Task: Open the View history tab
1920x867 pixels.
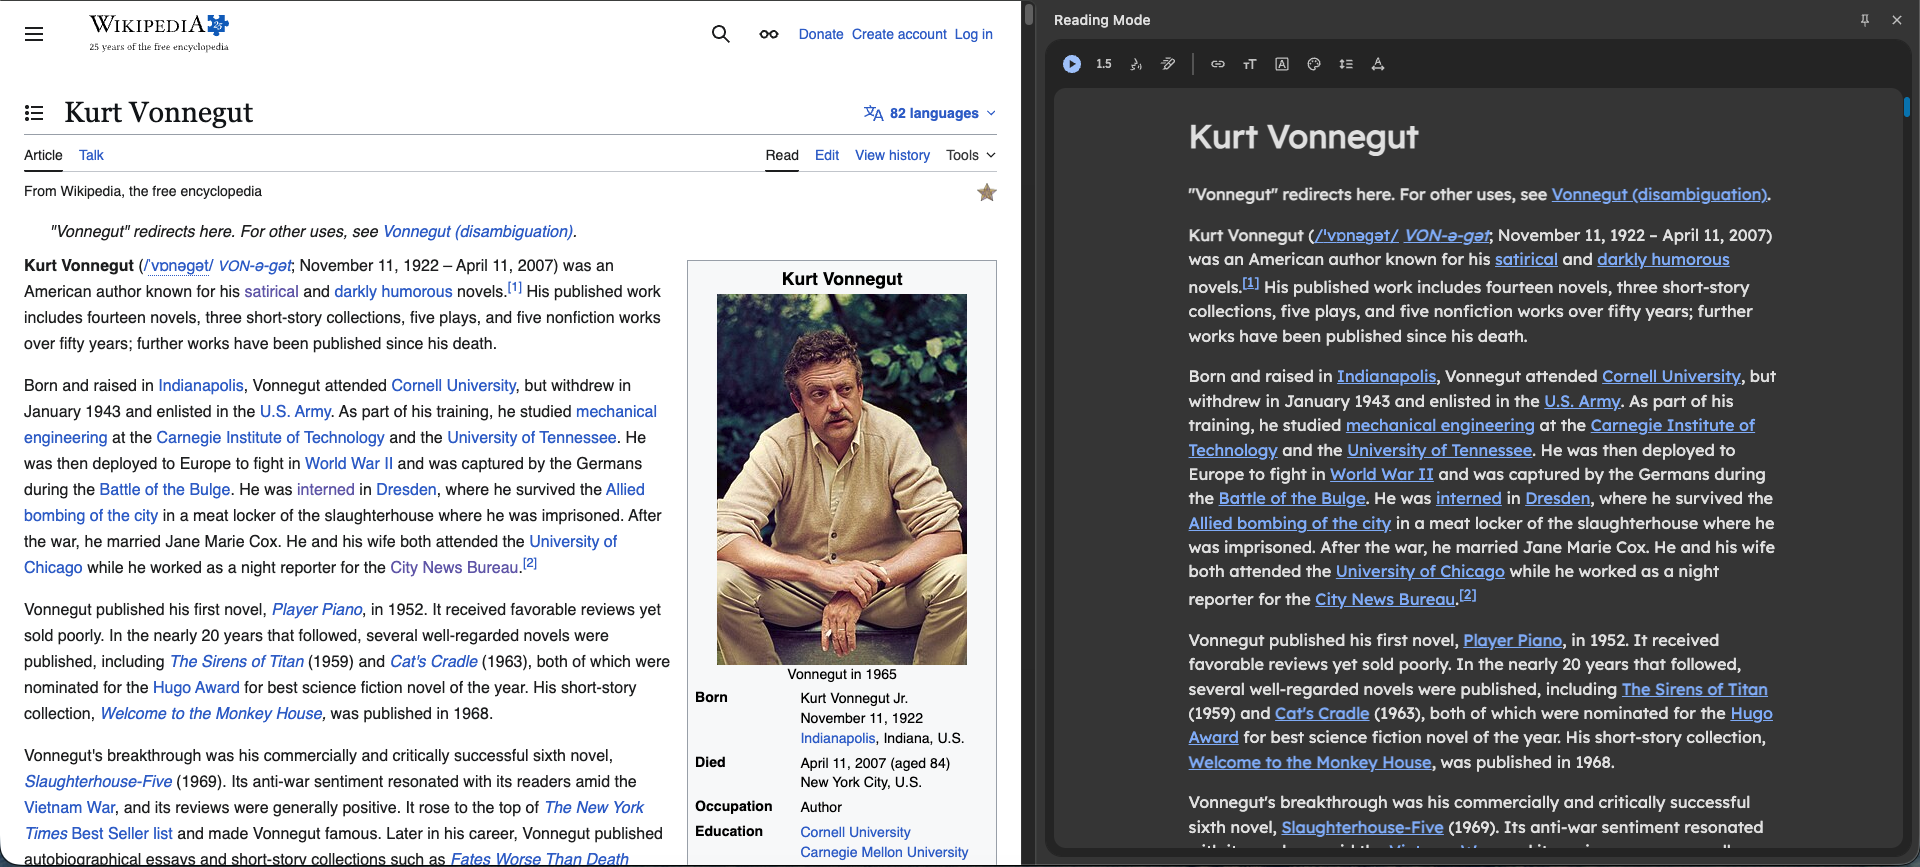Action: point(892,155)
